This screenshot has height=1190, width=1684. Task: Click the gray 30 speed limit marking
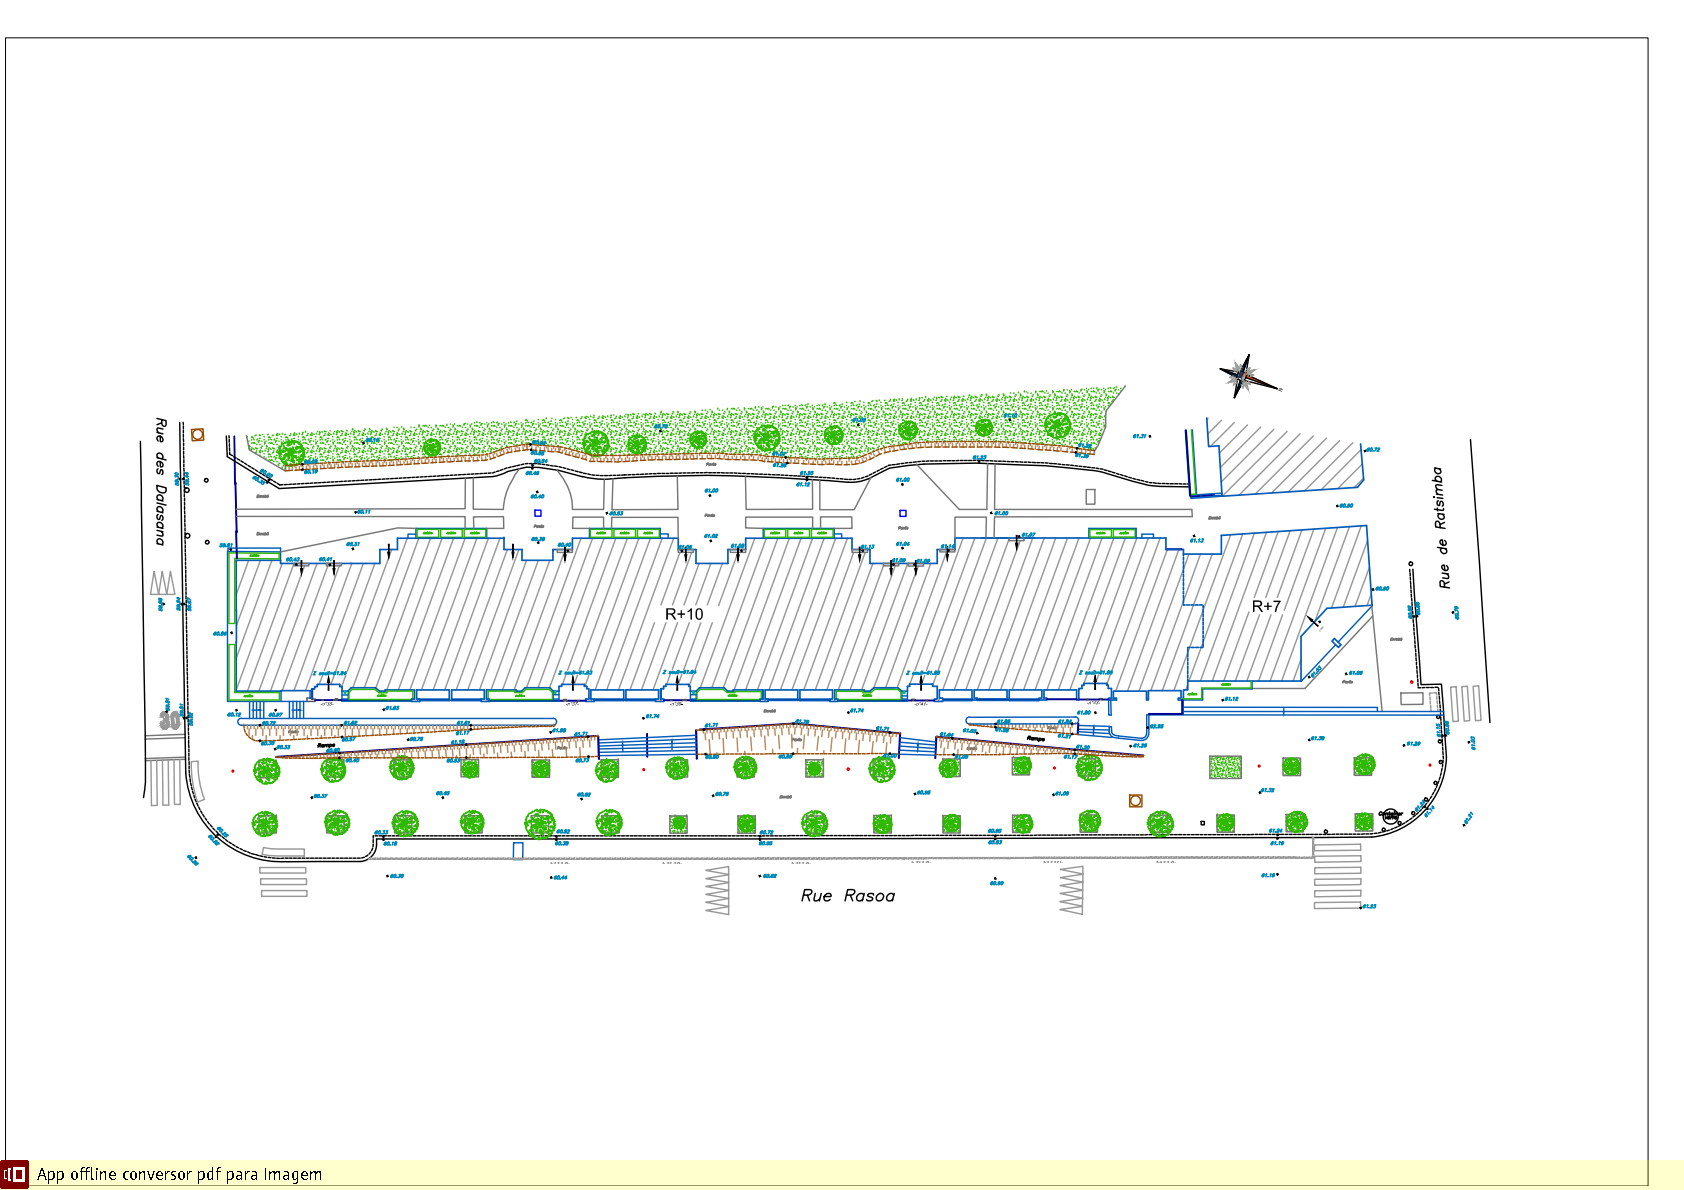[170, 720]
